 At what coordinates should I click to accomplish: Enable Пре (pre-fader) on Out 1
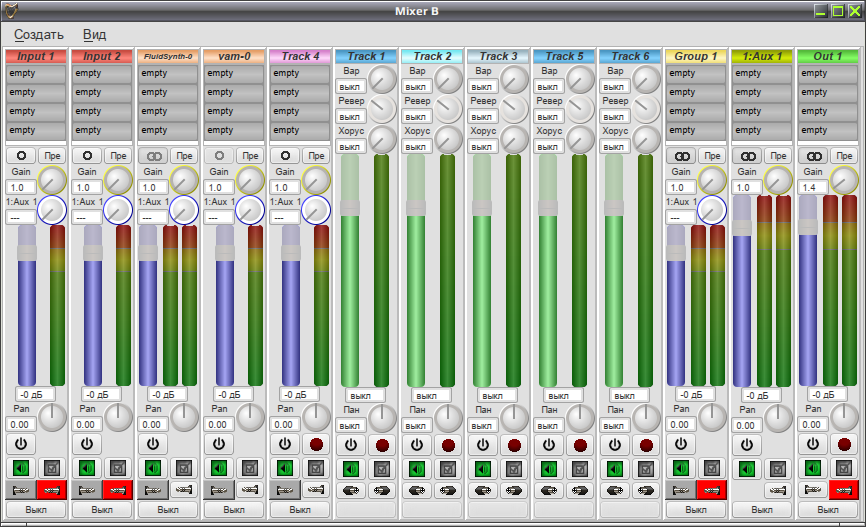point(844,156)
